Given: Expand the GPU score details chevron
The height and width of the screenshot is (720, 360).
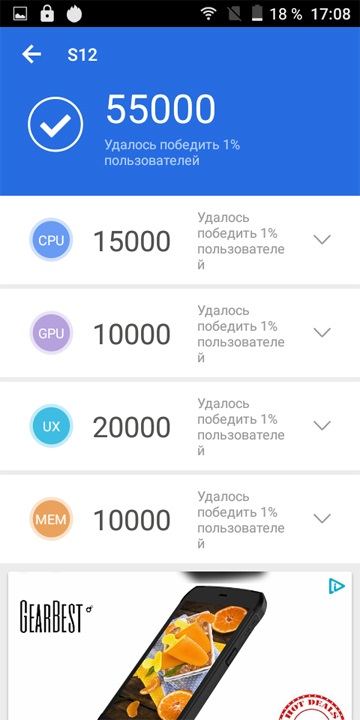Looking at the screenshot, I should [x=322, y=332].
